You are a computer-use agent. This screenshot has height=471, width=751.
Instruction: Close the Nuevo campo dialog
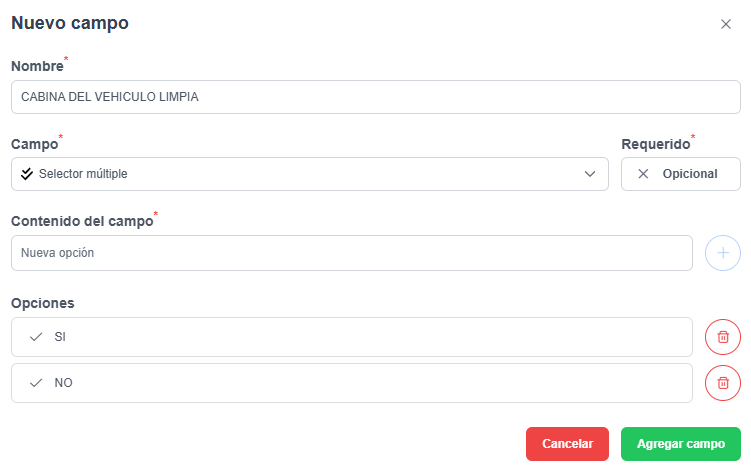click(x=726, y=24)
